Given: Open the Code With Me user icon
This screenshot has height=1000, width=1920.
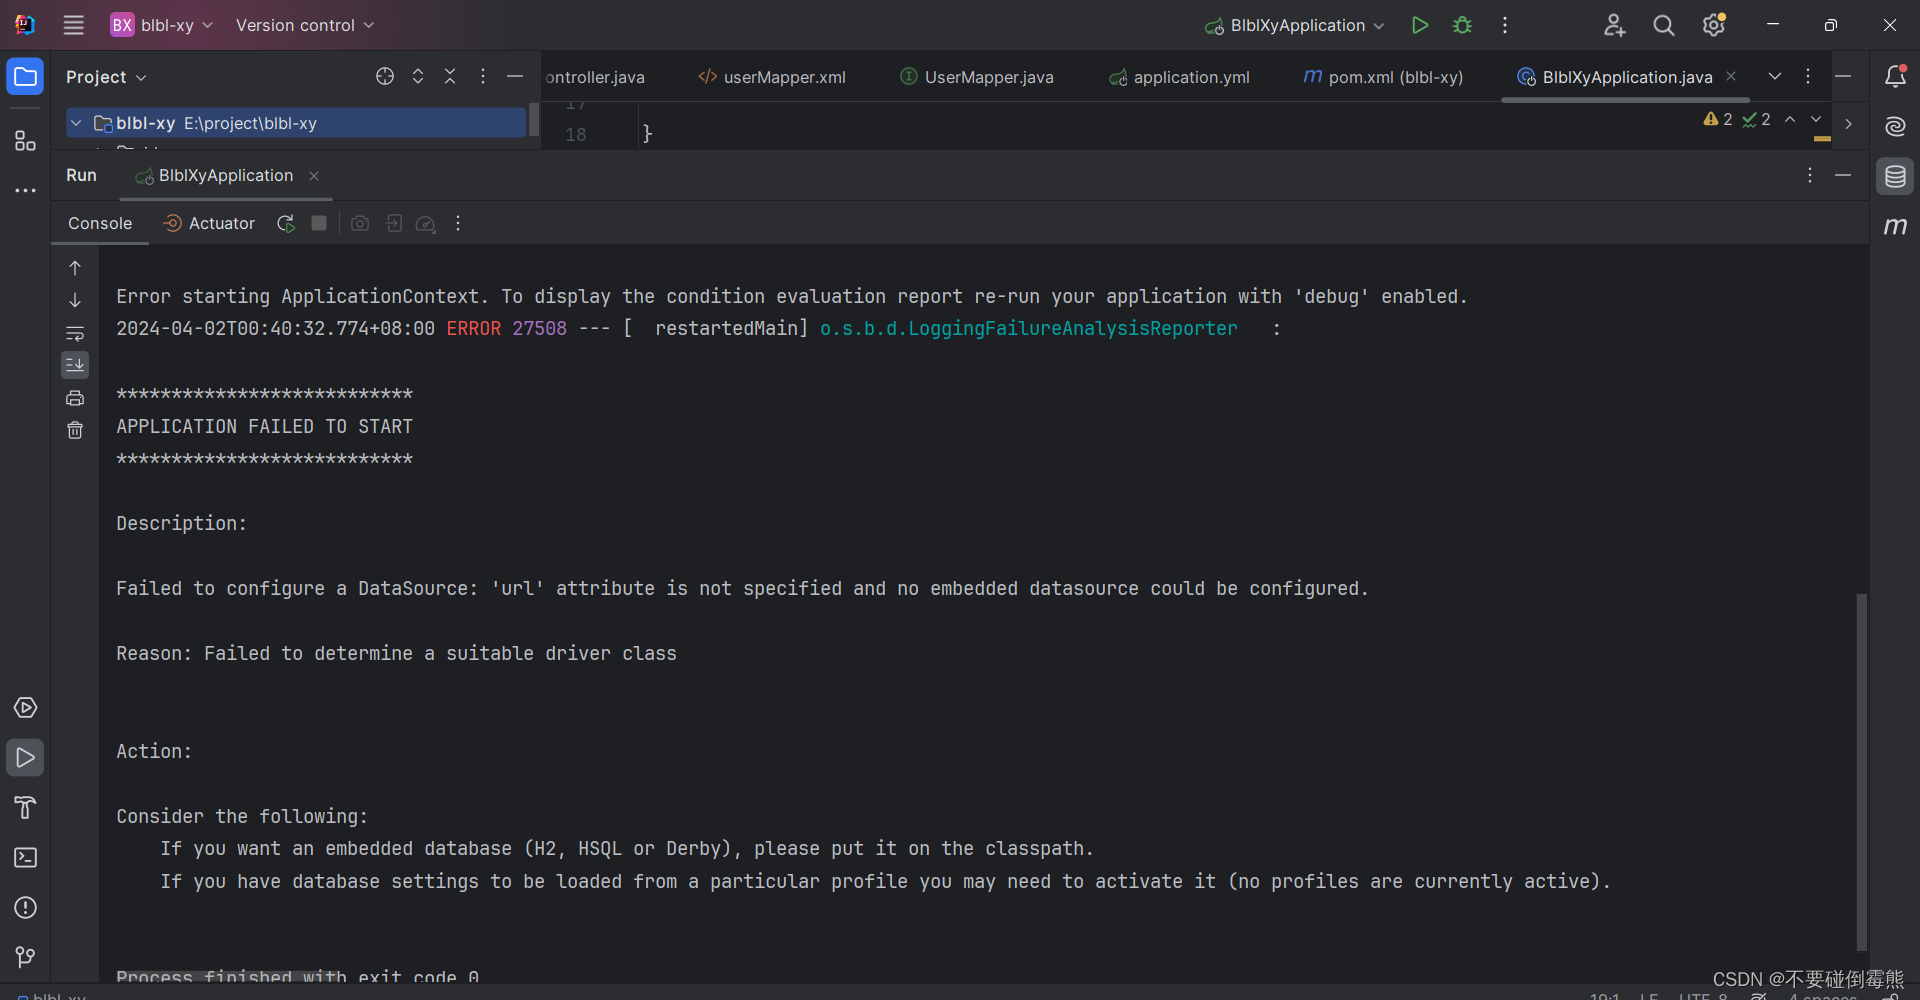Looking at the screenshot, I should (x=1614, y=25).
